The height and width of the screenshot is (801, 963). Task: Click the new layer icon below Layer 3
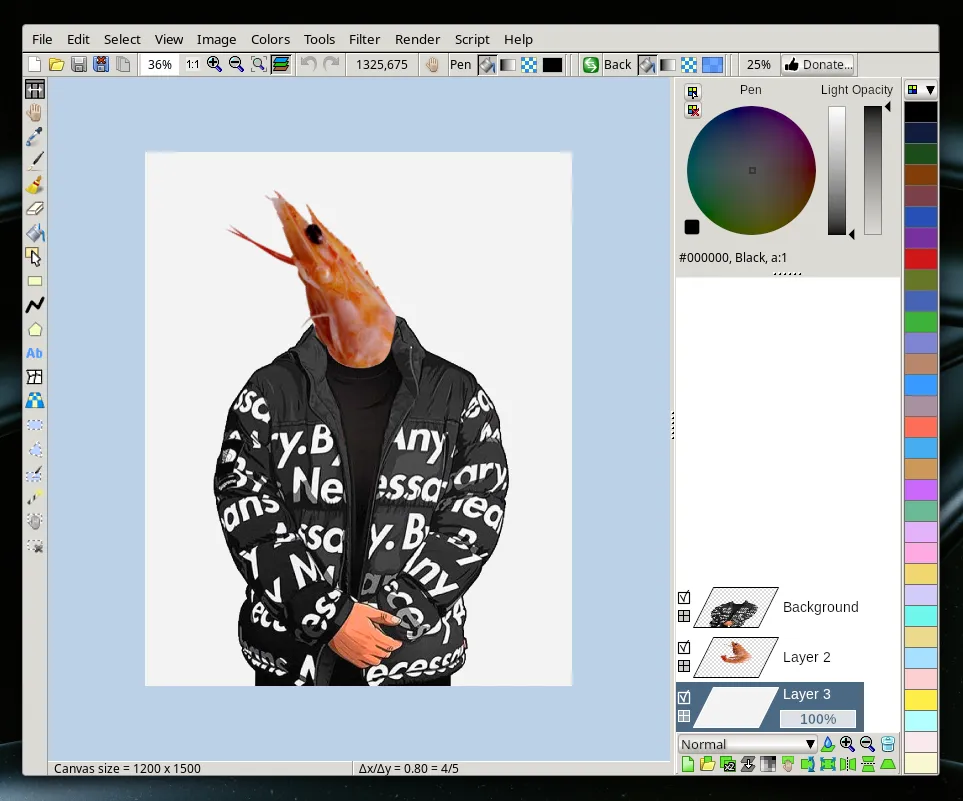[x=687, y=765]
